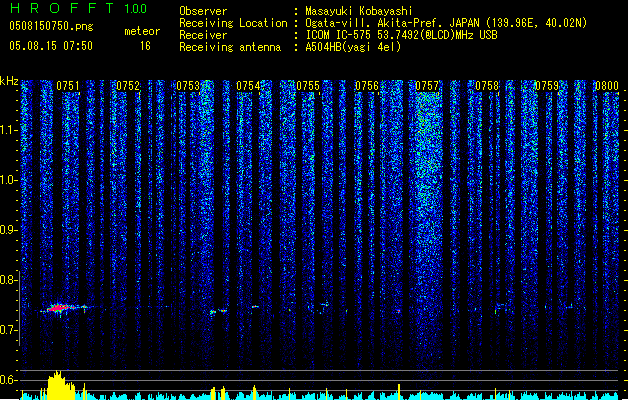Click the 'Receiving Location' field label
Viewport: 629px width, 400px height.
click(233, 23)
